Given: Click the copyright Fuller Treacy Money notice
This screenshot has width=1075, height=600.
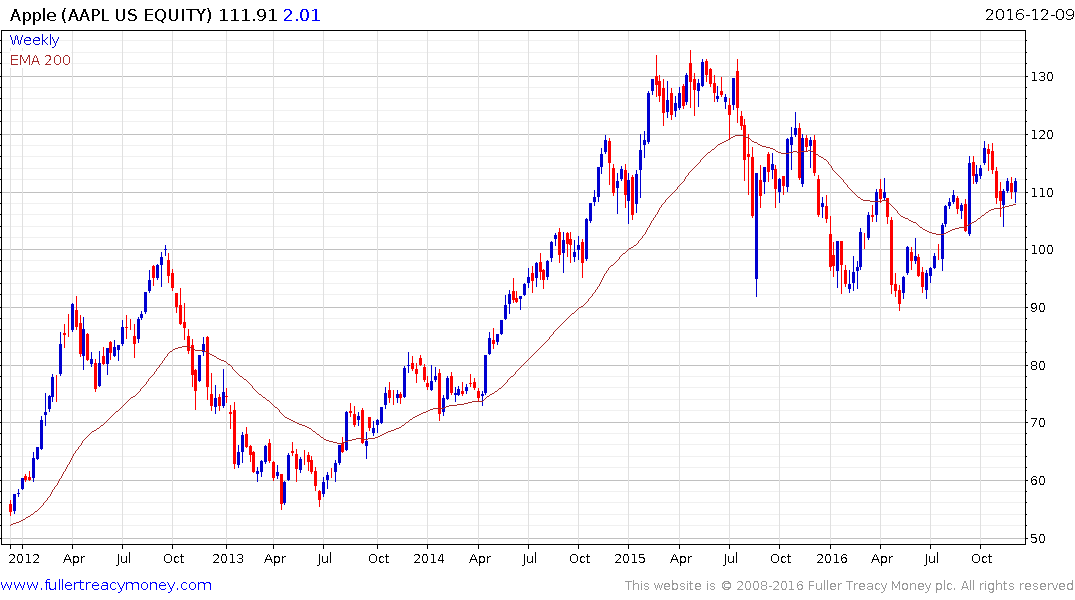Looking at the screenshot, I should (x=849, y=586).
